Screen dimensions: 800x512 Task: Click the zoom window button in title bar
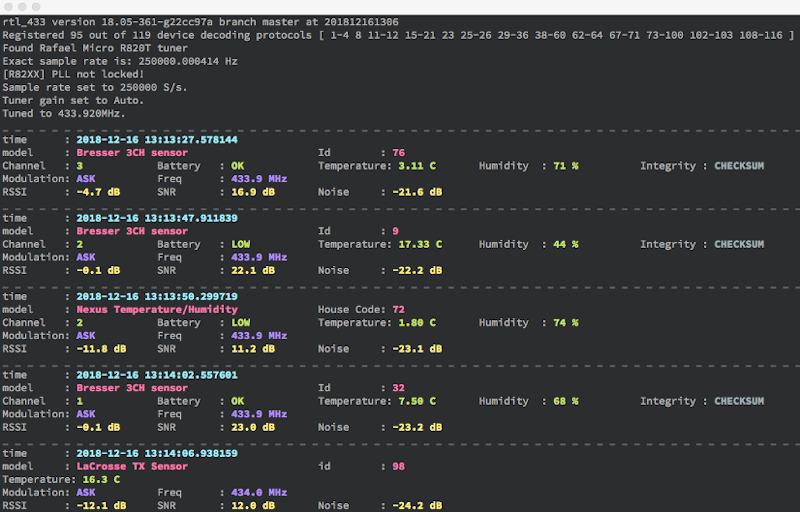[38, 7]
